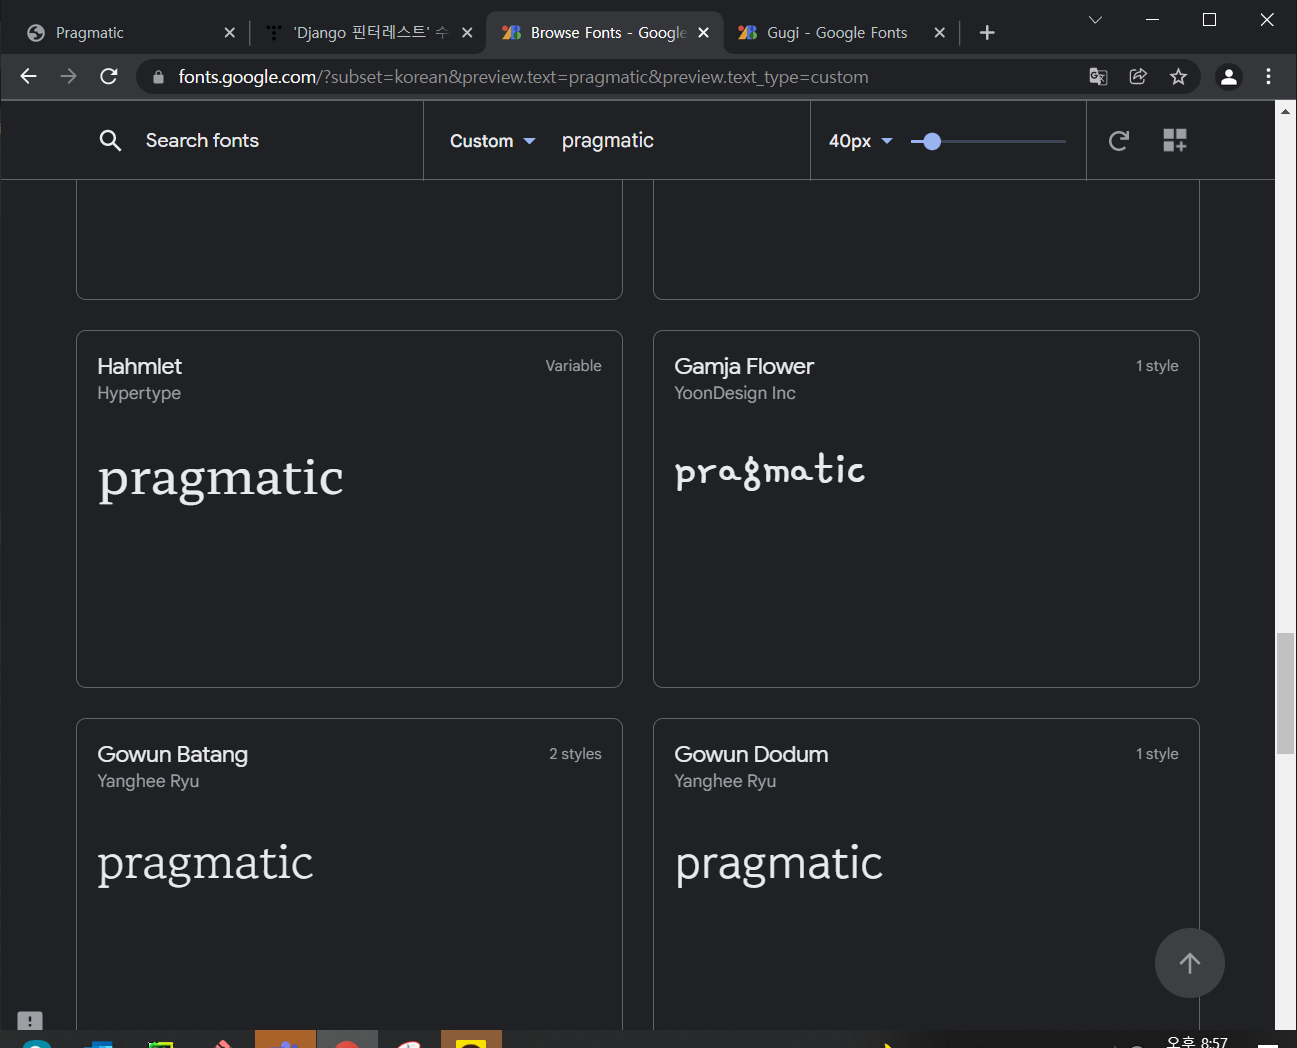Close the Pragmatic tab
Viewport: 1297px width, 1048px height.
[x=230, y=33]
